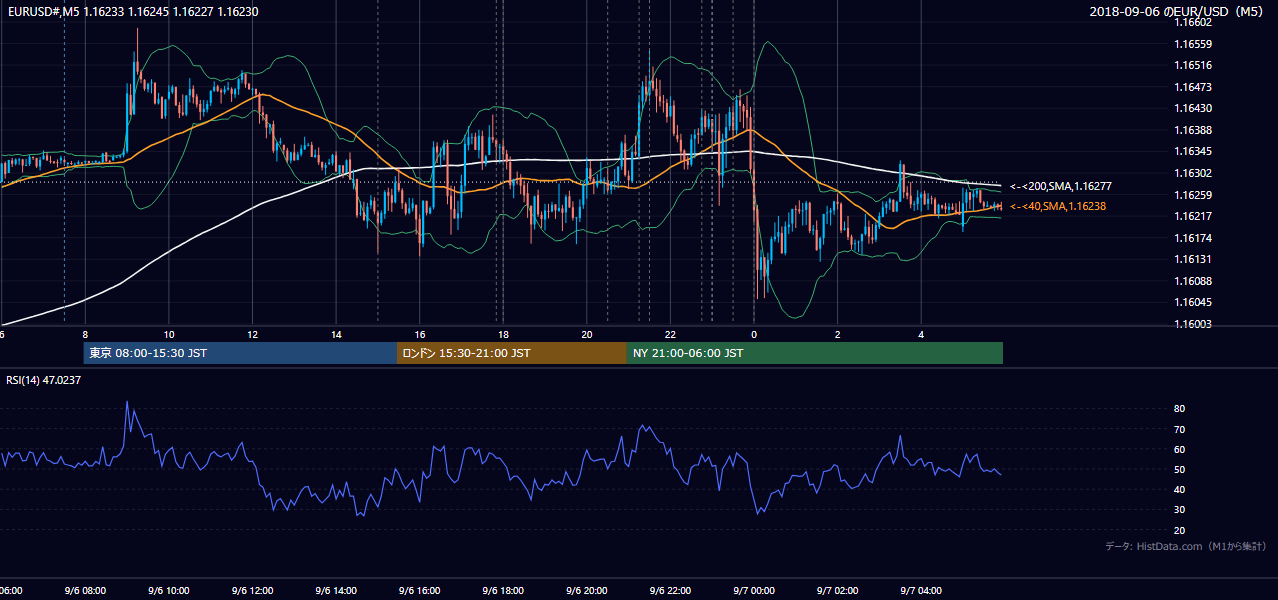
Task: Click hour label 16 under the price chart
Action: pos(420,335)
